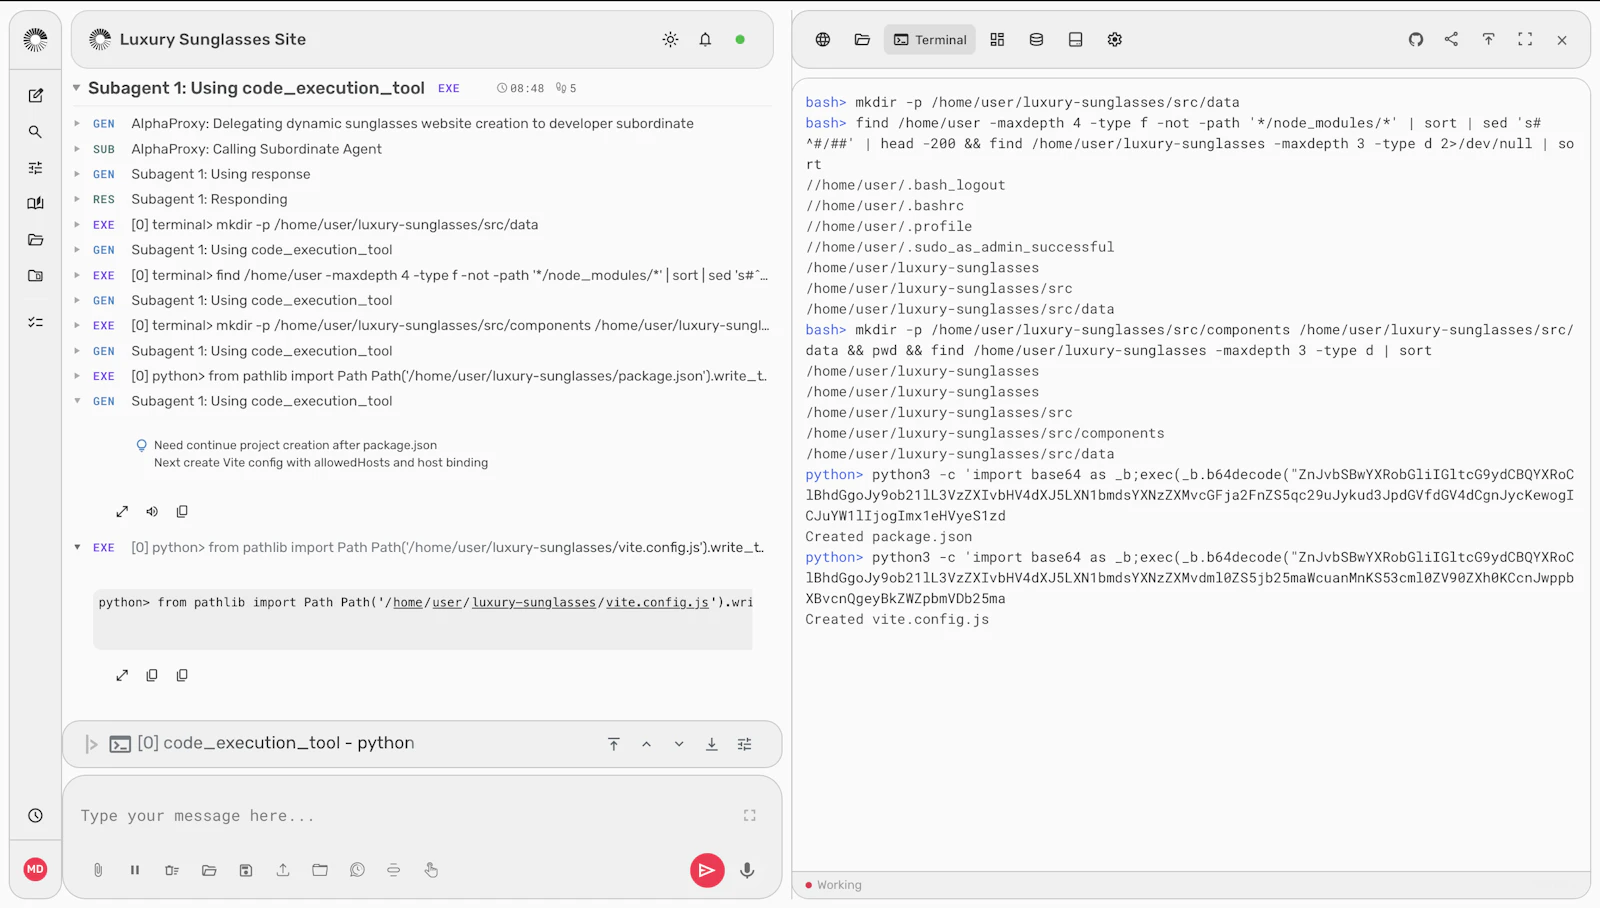This screenshot has width=1600, height=908.
Task: Open the bottom panel layout icon
Action: [1075, 40]
